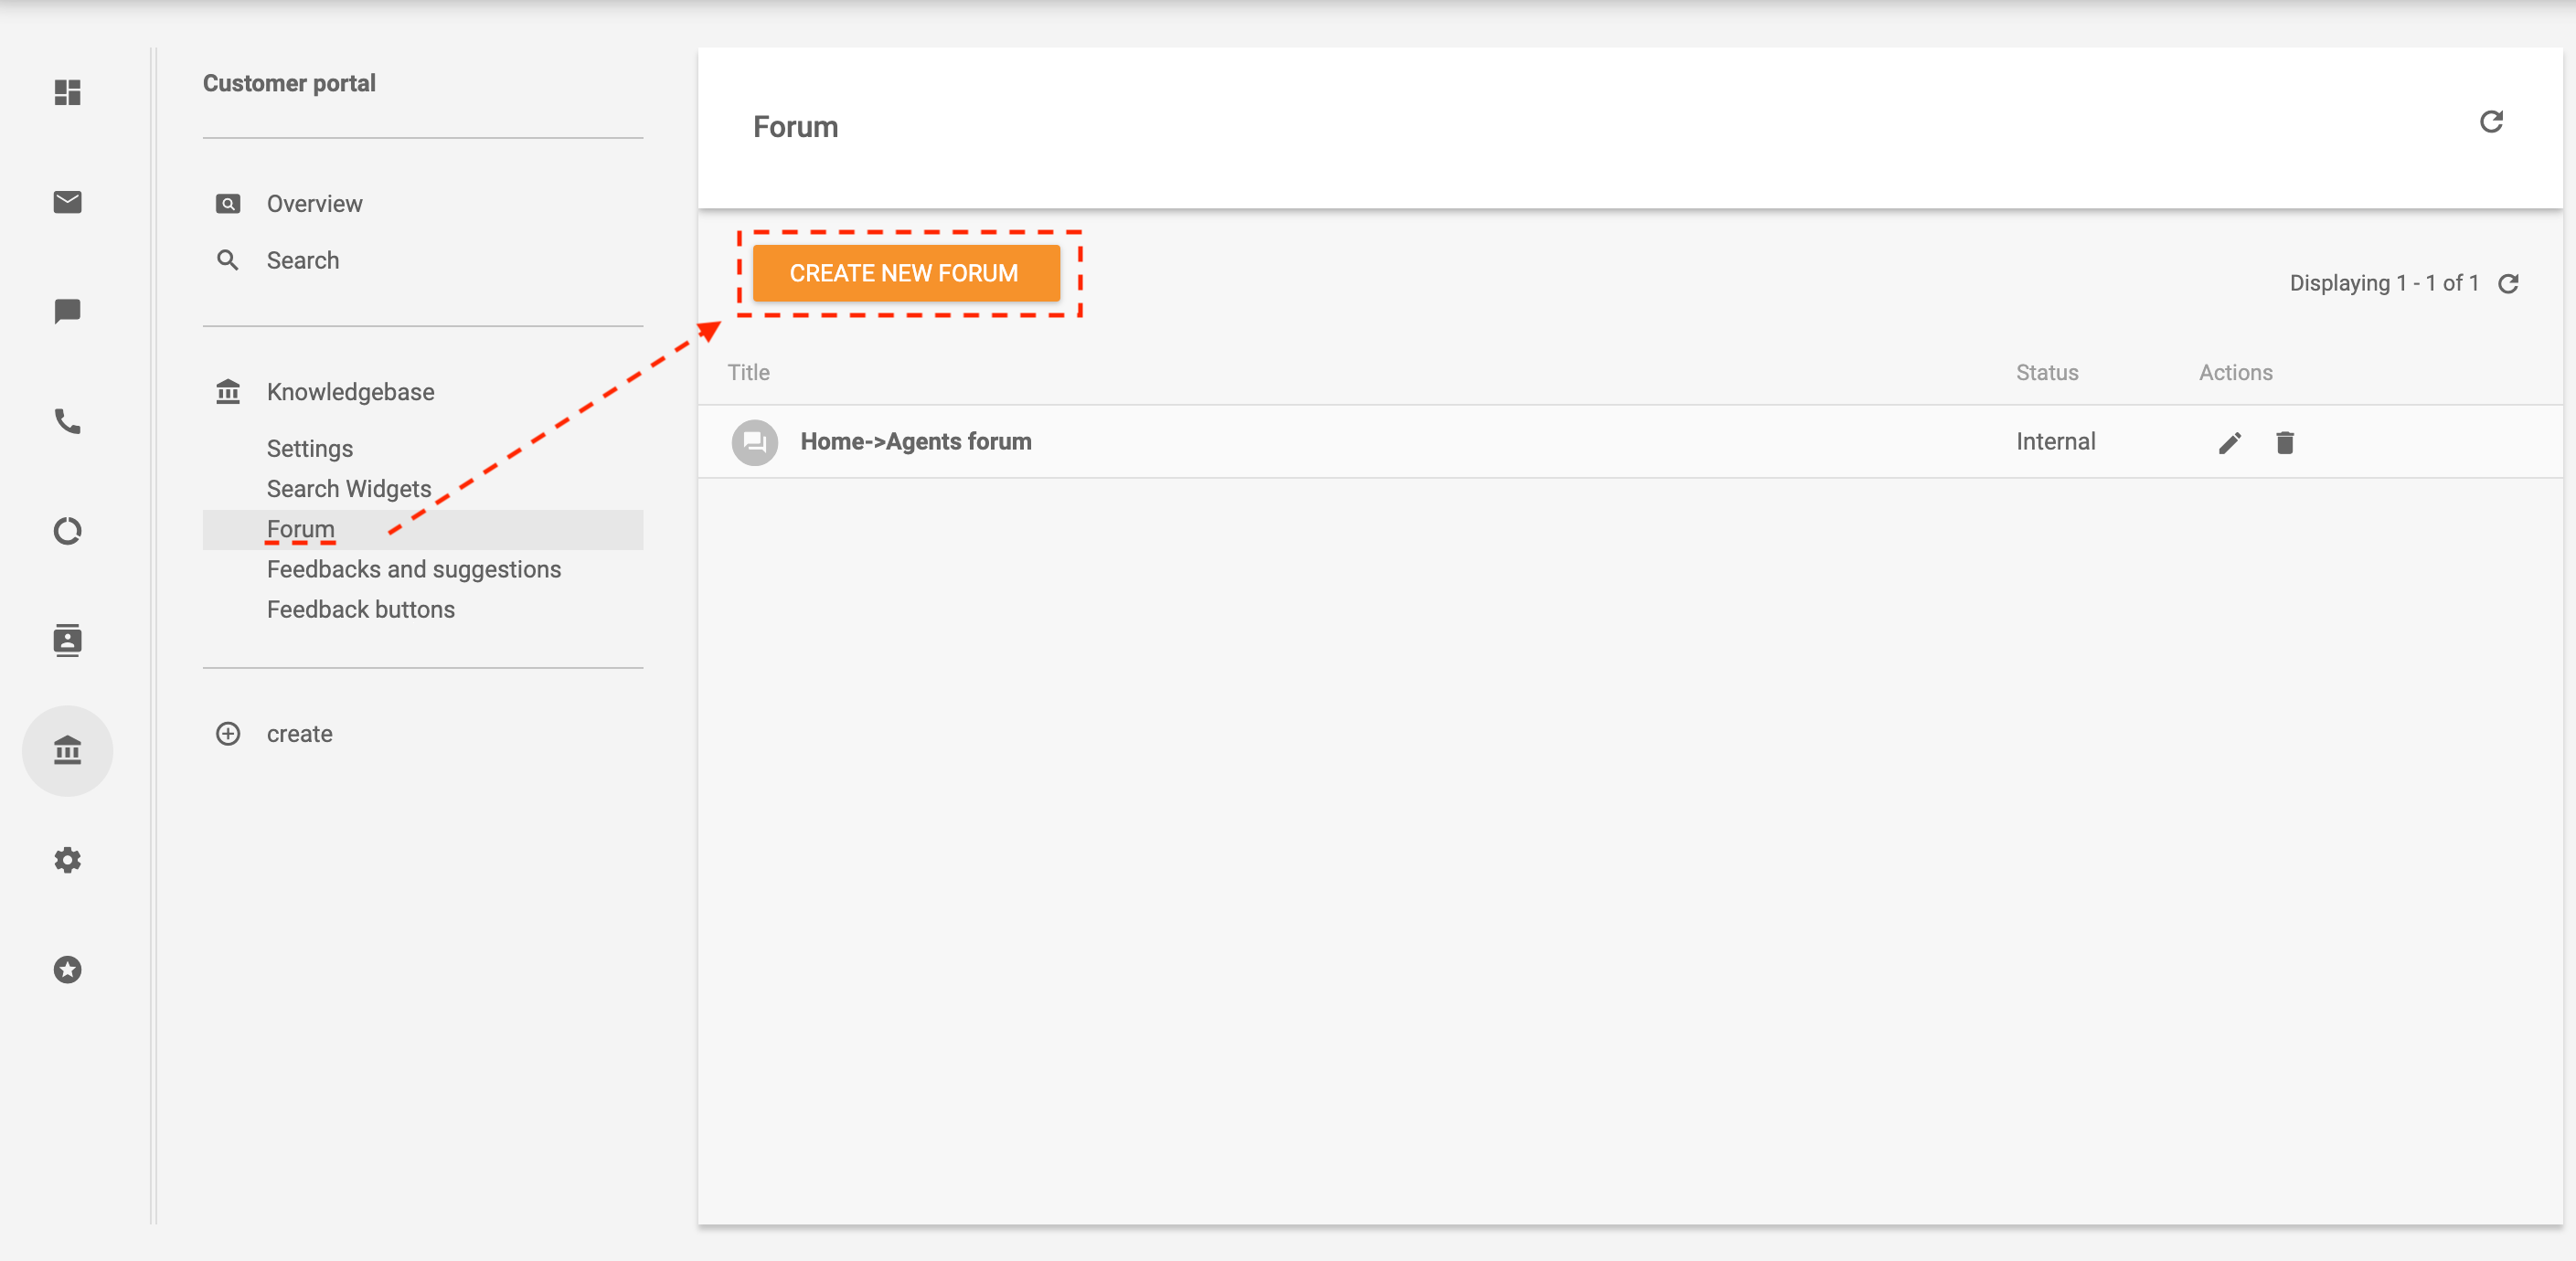Open Knowledgebase section
Image resolution: width=2576 pixels, height=1261 pixels.
[x=350, y=392]
